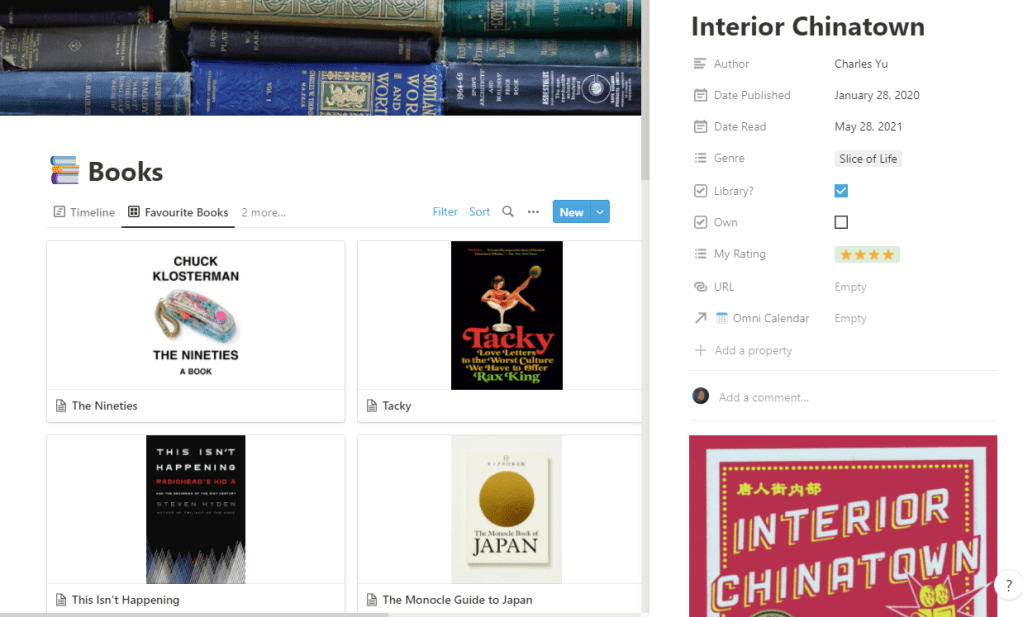Click the link icon next to URL
Image resolution: width=1023 pixels, height=617 pixels.
coord(700,286)
